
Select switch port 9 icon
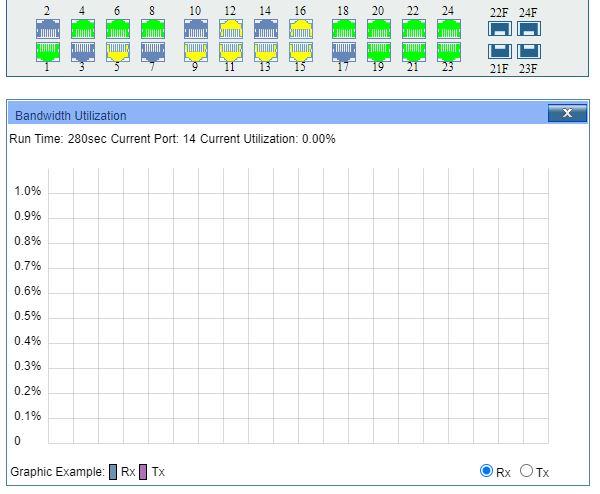pos(196,52)
